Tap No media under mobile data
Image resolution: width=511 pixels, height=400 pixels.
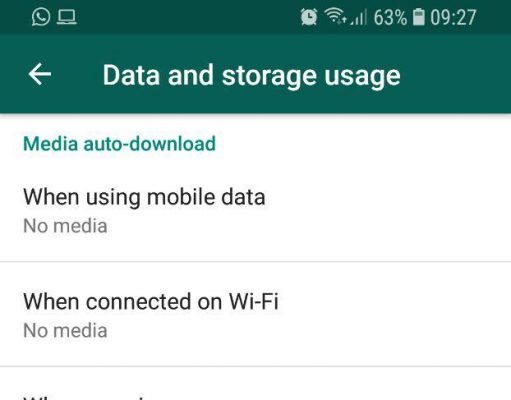pyautogui.click(x=65, y=226)
